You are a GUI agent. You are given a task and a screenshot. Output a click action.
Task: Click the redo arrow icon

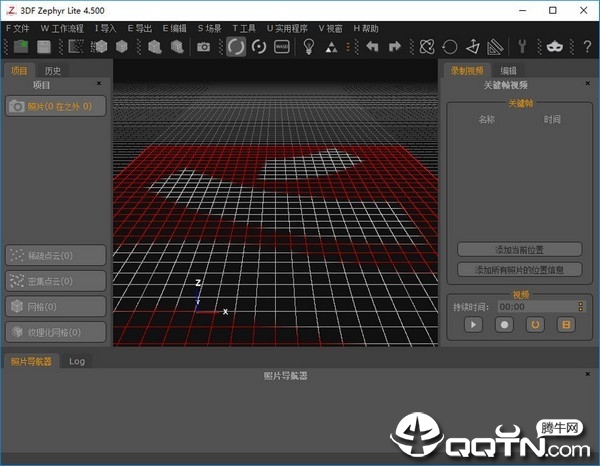pos(394,47)
